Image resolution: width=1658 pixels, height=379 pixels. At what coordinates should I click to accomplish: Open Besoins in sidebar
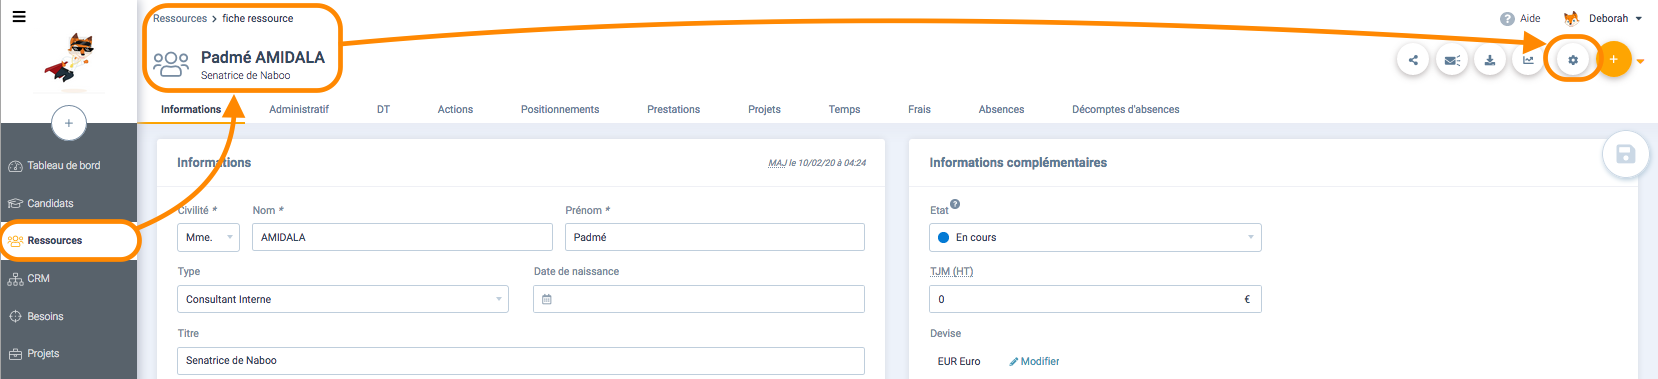pyautogui.click(x=69, y=316)
